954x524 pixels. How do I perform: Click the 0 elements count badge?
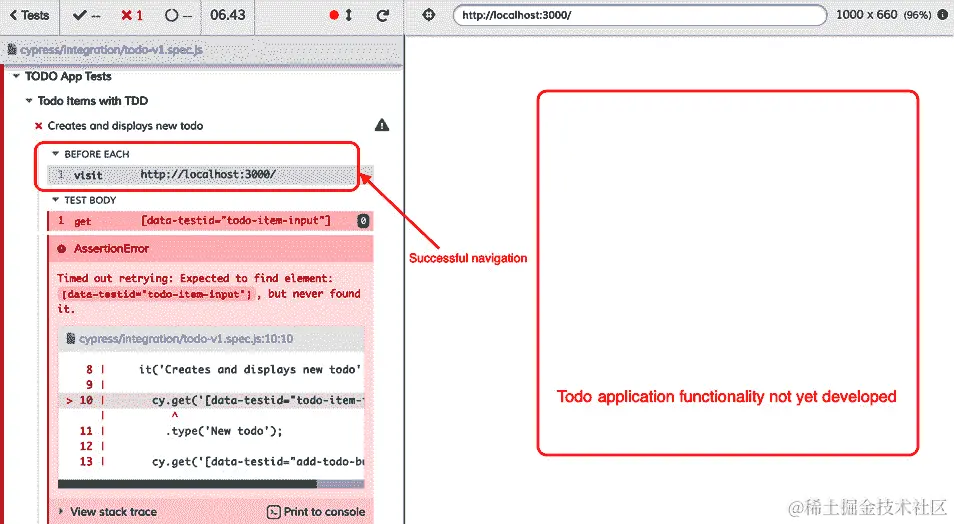click(363, 221)
